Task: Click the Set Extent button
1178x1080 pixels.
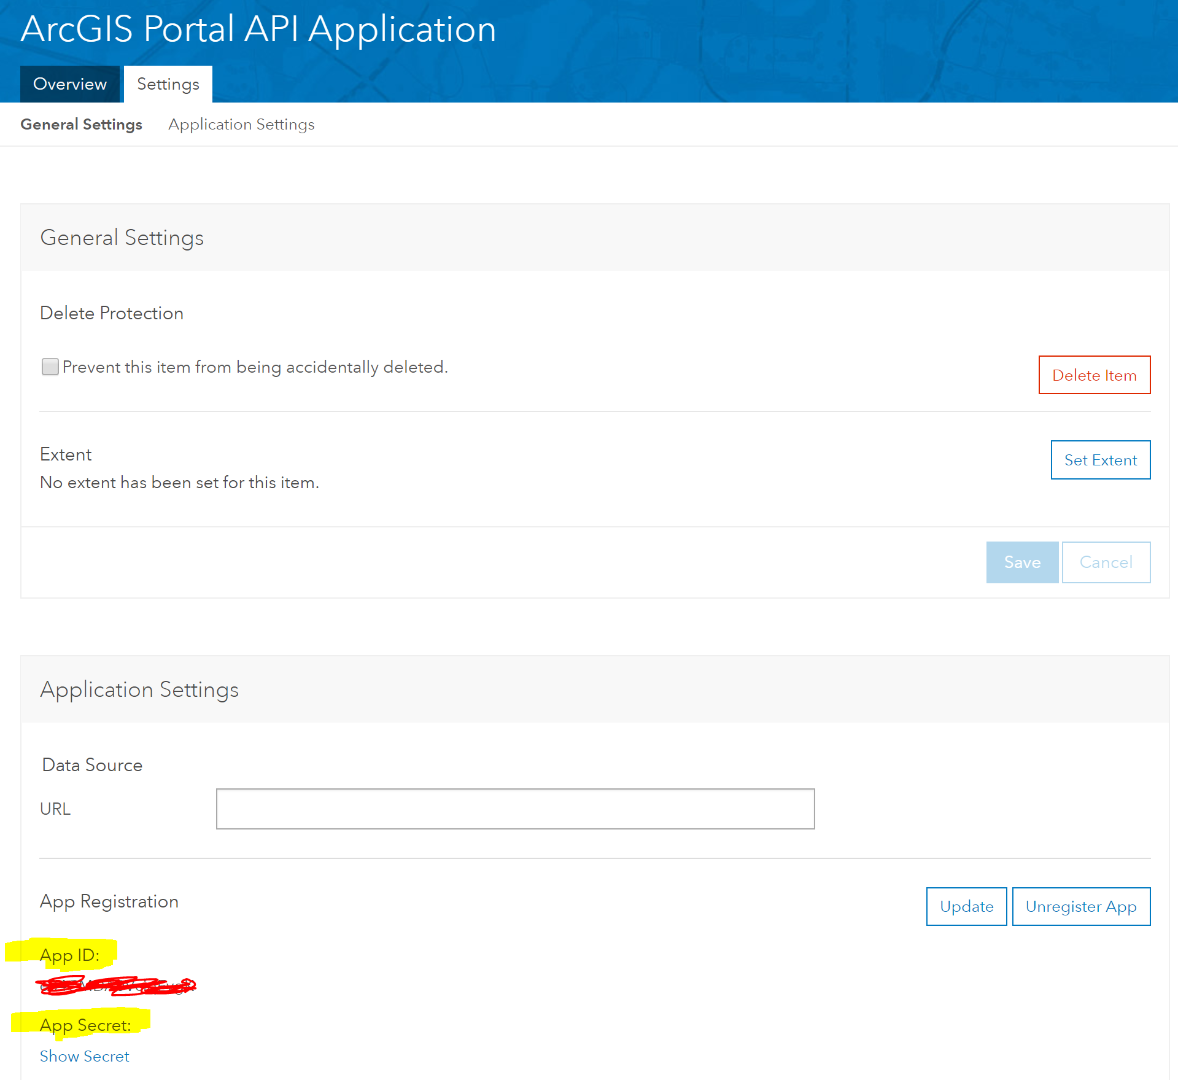Action: click(x=1100, y=460)
